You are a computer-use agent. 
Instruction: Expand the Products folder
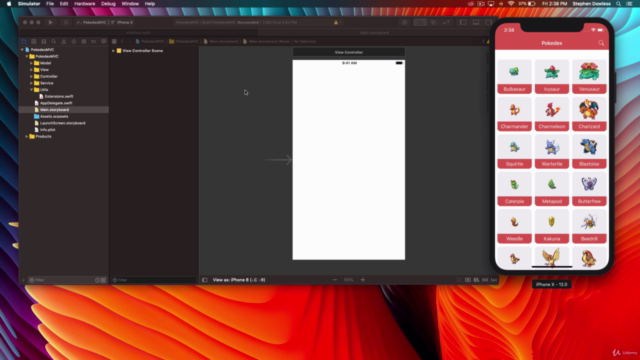click(27, 136)
